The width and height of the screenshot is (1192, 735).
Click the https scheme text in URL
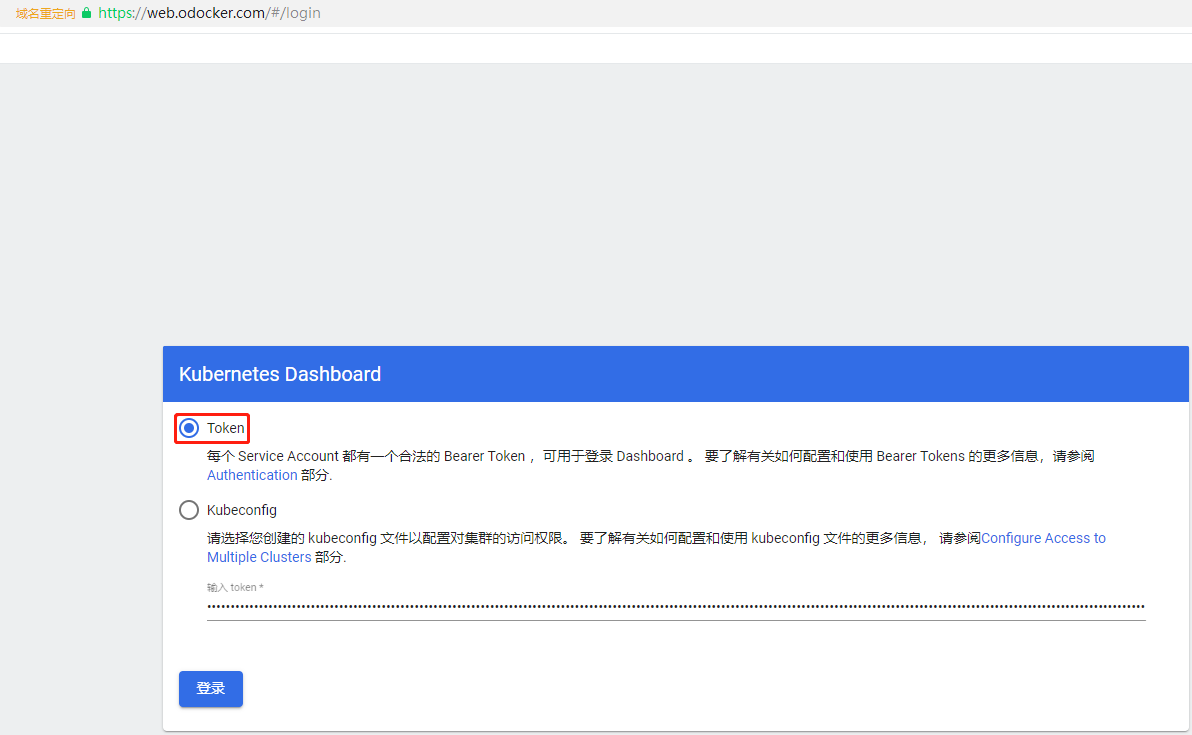tap(116, 13)
